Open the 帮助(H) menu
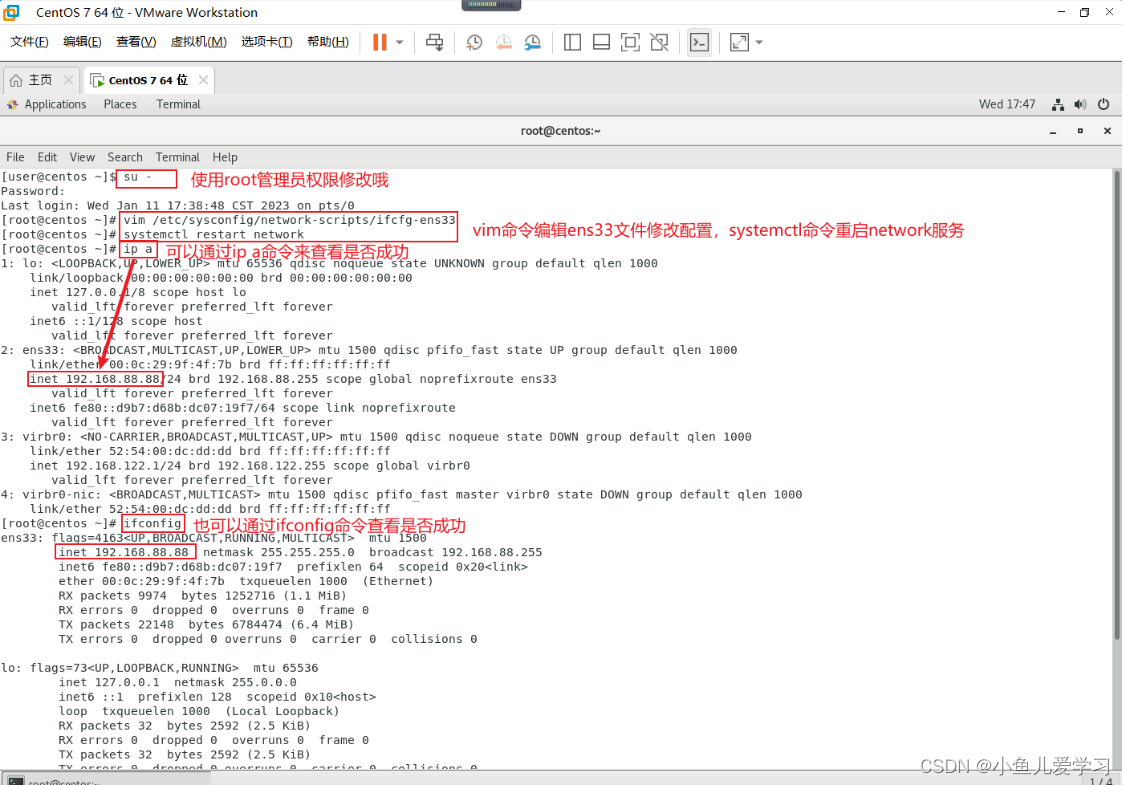 [328, 42]
